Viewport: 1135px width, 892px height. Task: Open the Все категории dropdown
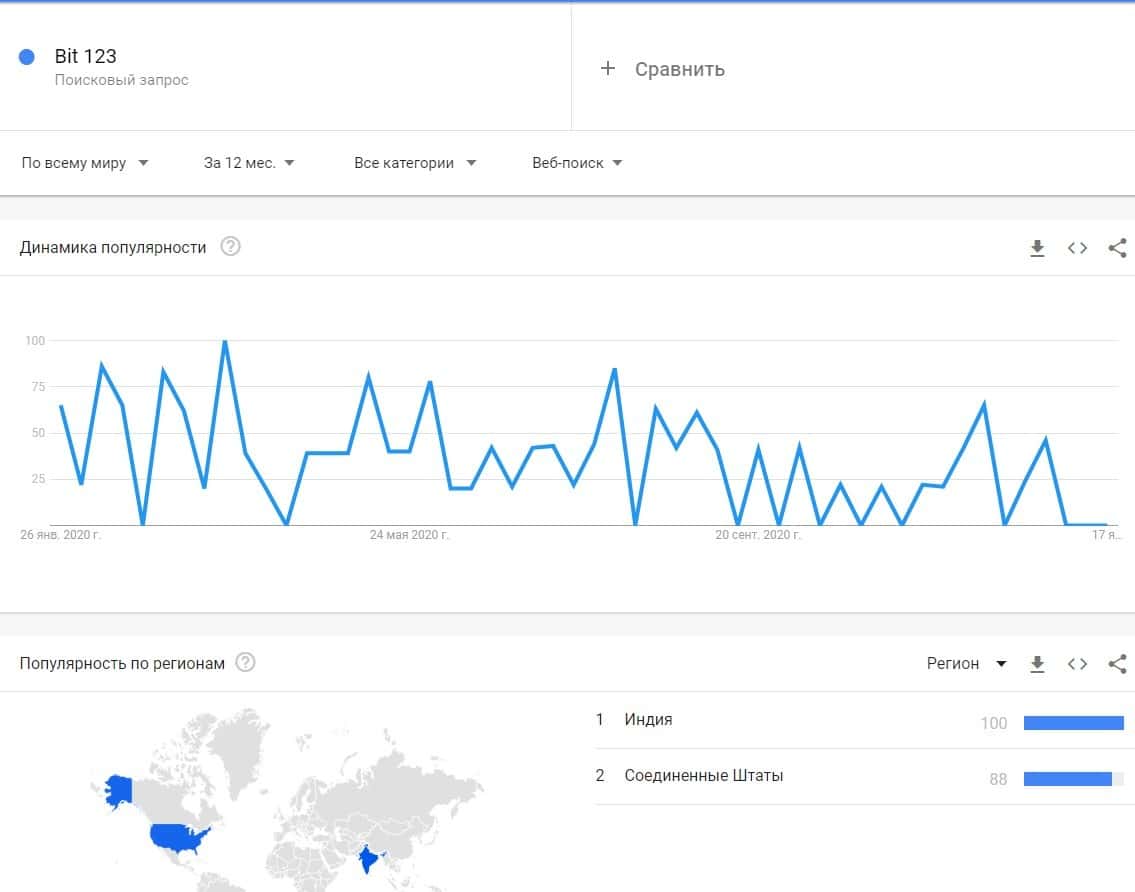(x=415, y=163)
